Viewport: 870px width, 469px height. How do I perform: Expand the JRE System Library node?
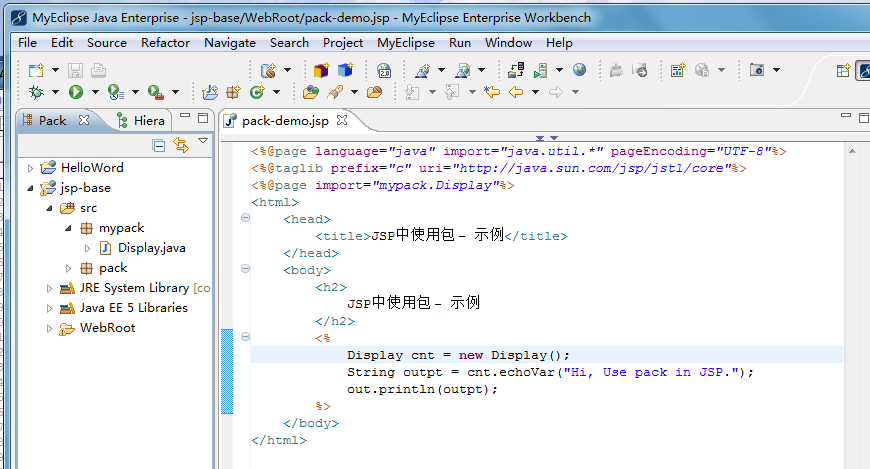pyautogui.click(x=49, y=288)
